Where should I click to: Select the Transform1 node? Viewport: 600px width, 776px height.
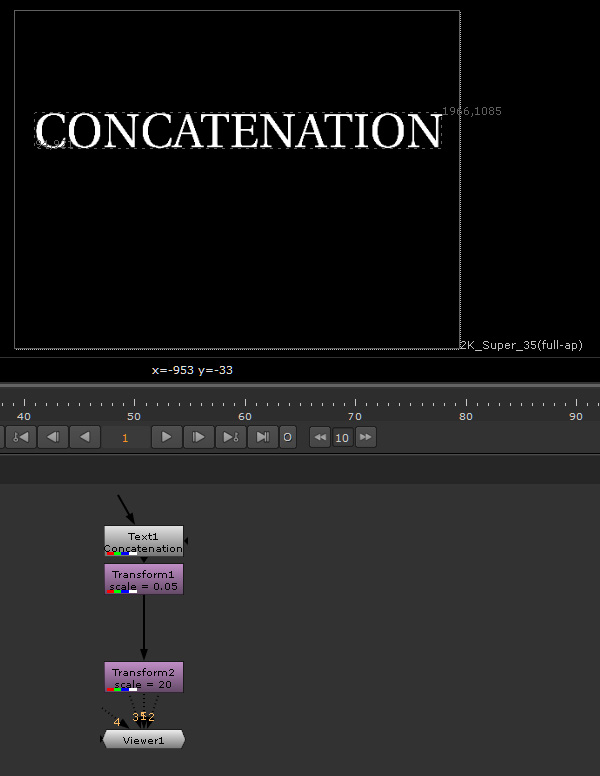tap(144, 579)
